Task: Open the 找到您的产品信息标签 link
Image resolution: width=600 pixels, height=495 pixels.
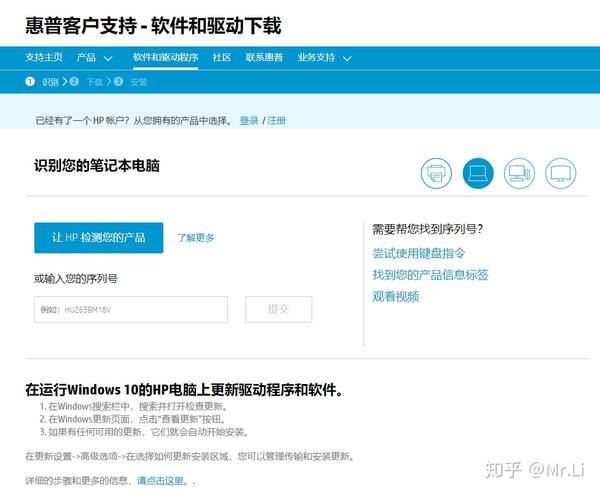Action: 430,275
